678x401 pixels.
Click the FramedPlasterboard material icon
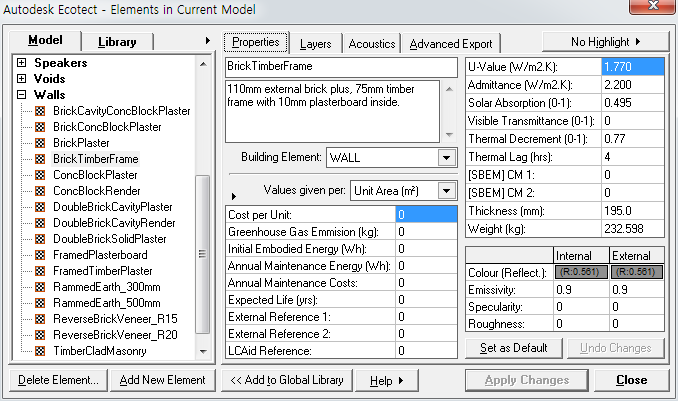pos(41,255)
